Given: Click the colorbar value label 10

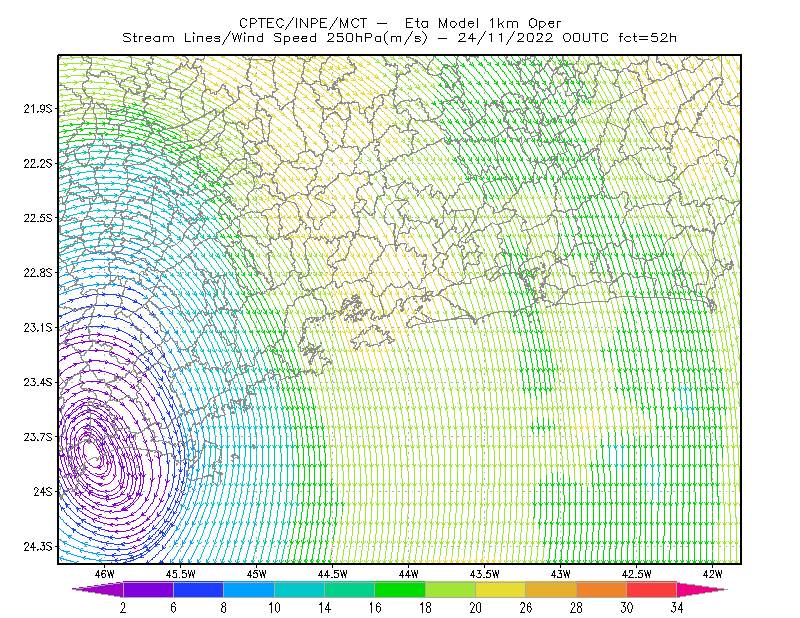Looking at the screenshot, I should tap(274, 608).
